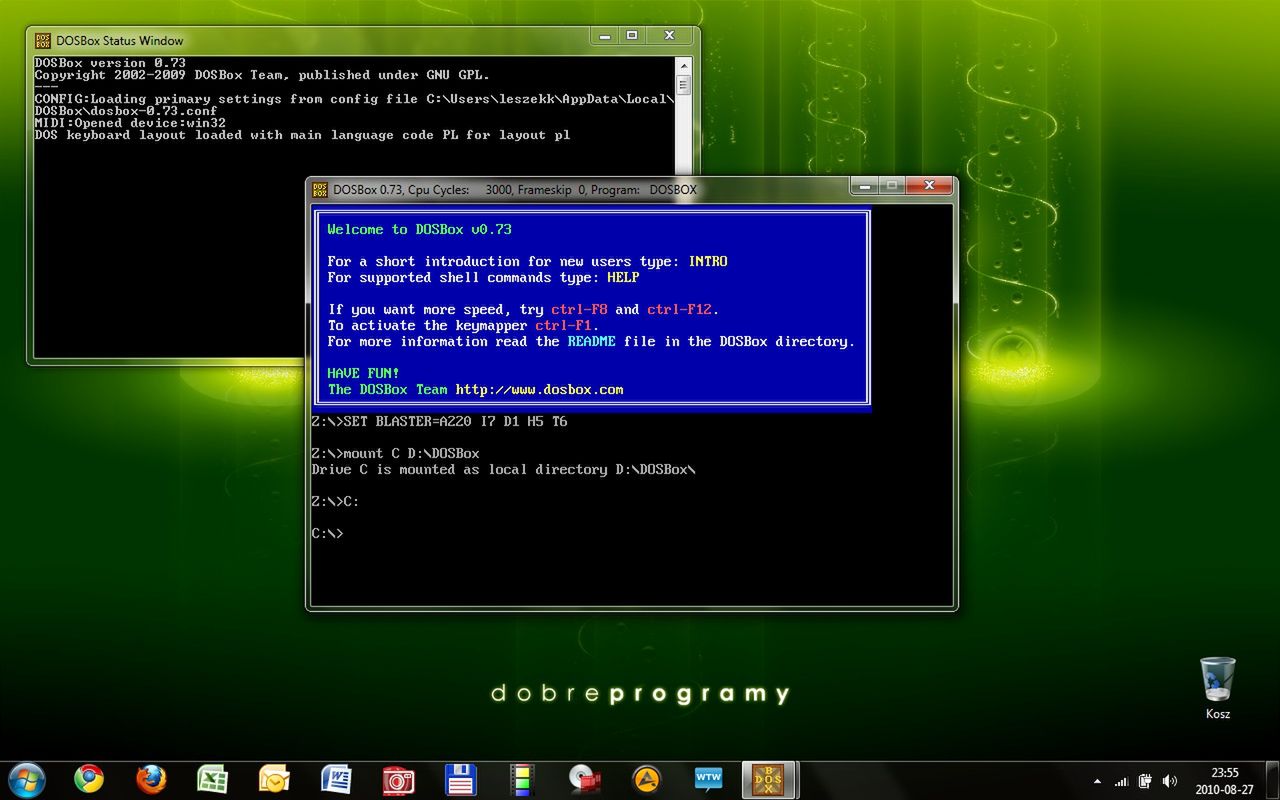The image size is (1280, 800).
Task: Click the DOSBox Status Window title icon
Action: pyautogui.click(x=43, y=41)
